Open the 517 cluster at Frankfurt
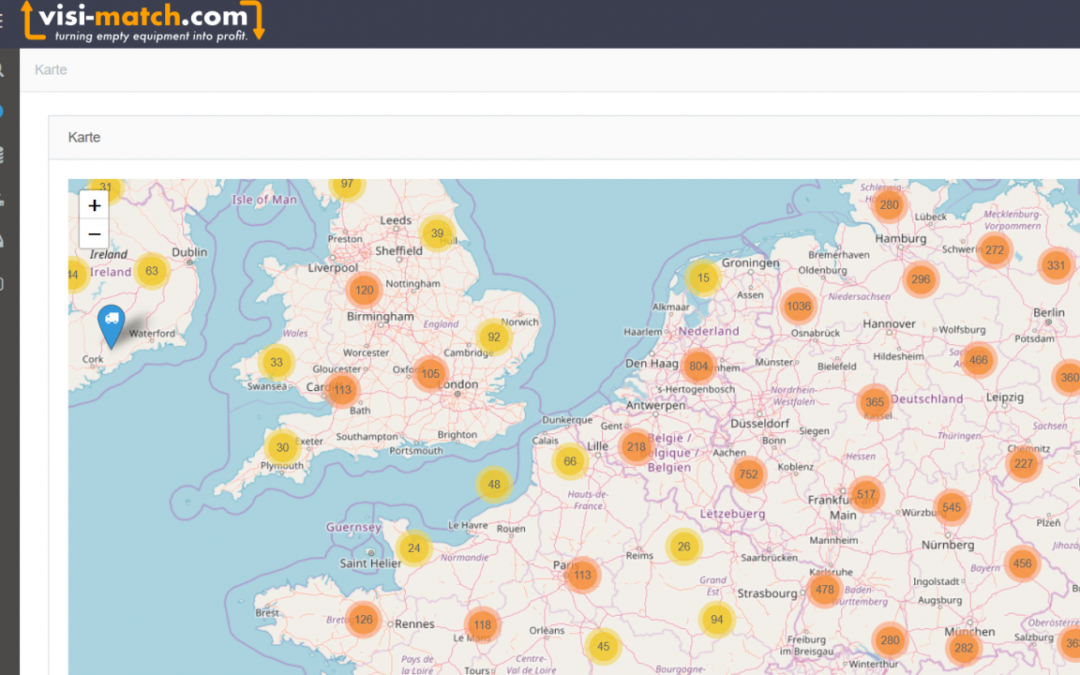Viewport: 1080px width, 675px height. (866, 495)
